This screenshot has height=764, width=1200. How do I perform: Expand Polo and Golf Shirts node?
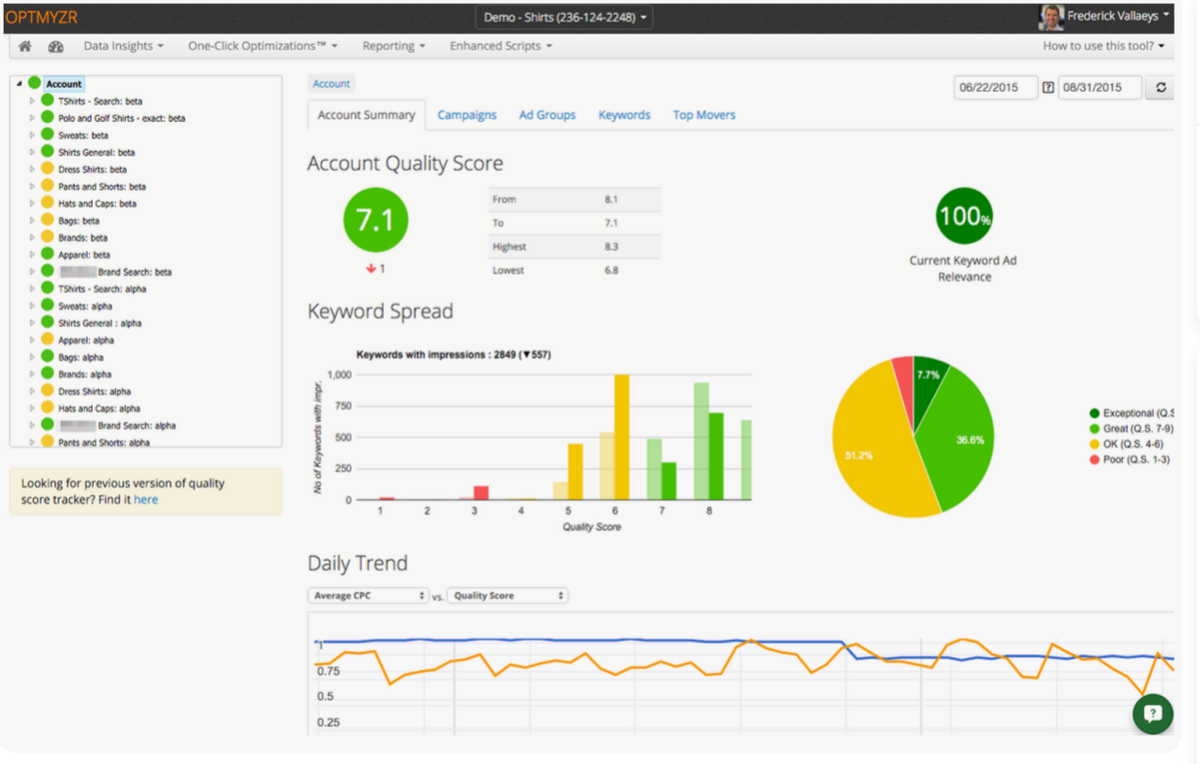coord(32,118)
